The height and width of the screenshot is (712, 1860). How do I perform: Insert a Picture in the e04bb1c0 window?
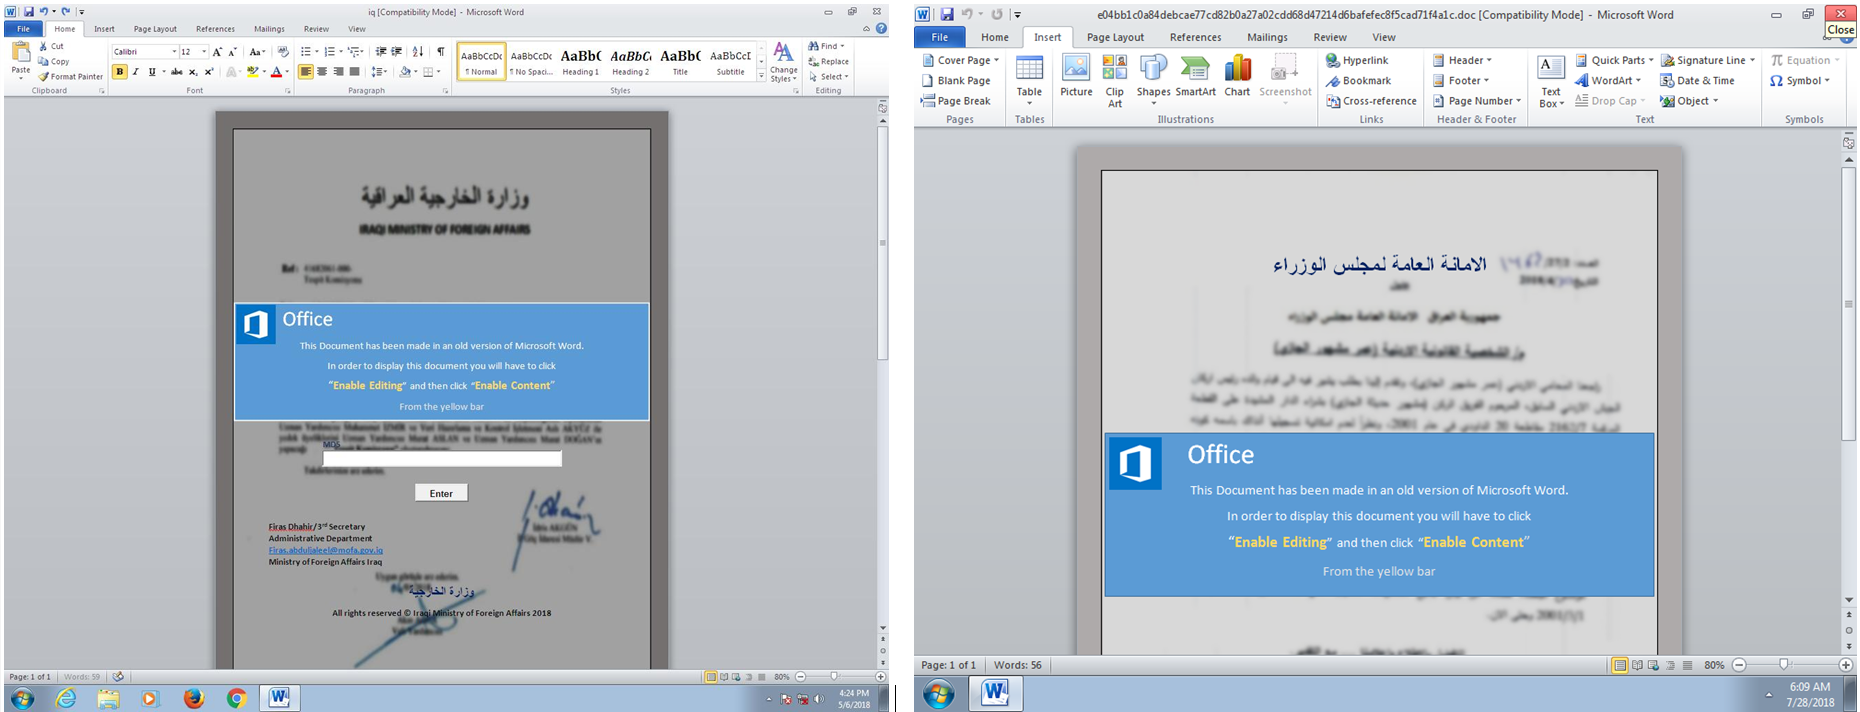click(x=1076, y=77)
